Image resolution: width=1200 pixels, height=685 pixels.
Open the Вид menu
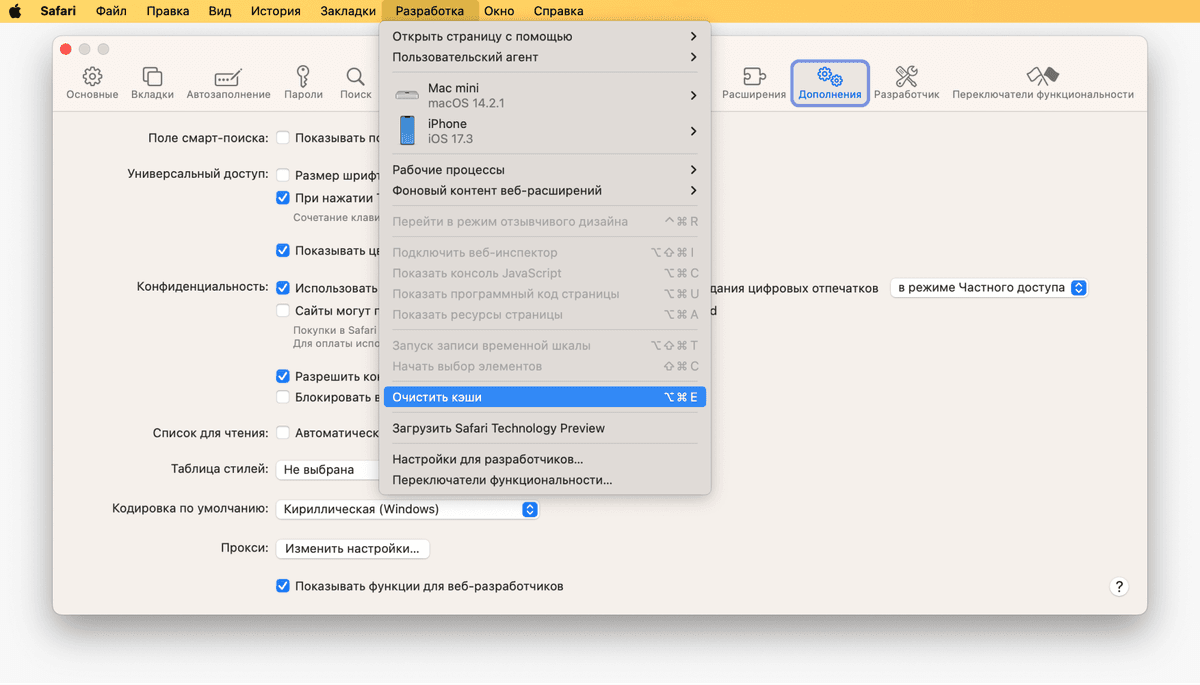click(222, 11)
